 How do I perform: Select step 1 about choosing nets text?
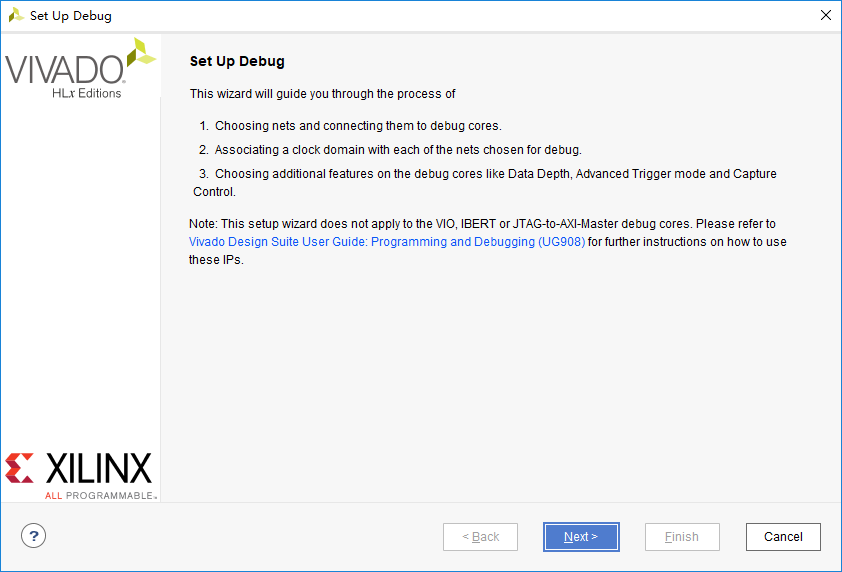tap(350, 126)
